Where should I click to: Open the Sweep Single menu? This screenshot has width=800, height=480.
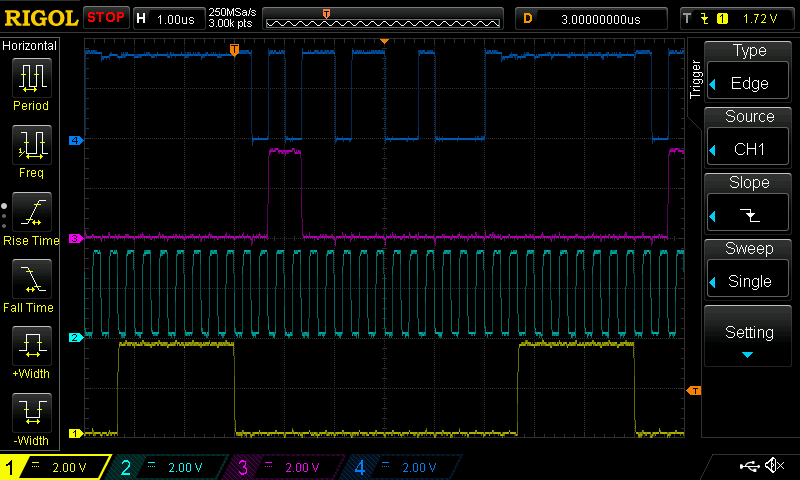pyautogui.click(x=748, y=269)
